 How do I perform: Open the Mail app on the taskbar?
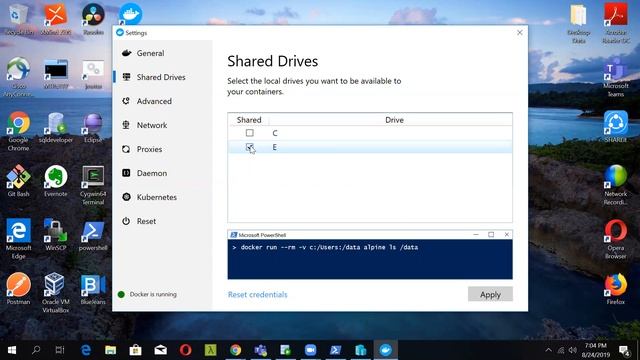click(160, 350)
